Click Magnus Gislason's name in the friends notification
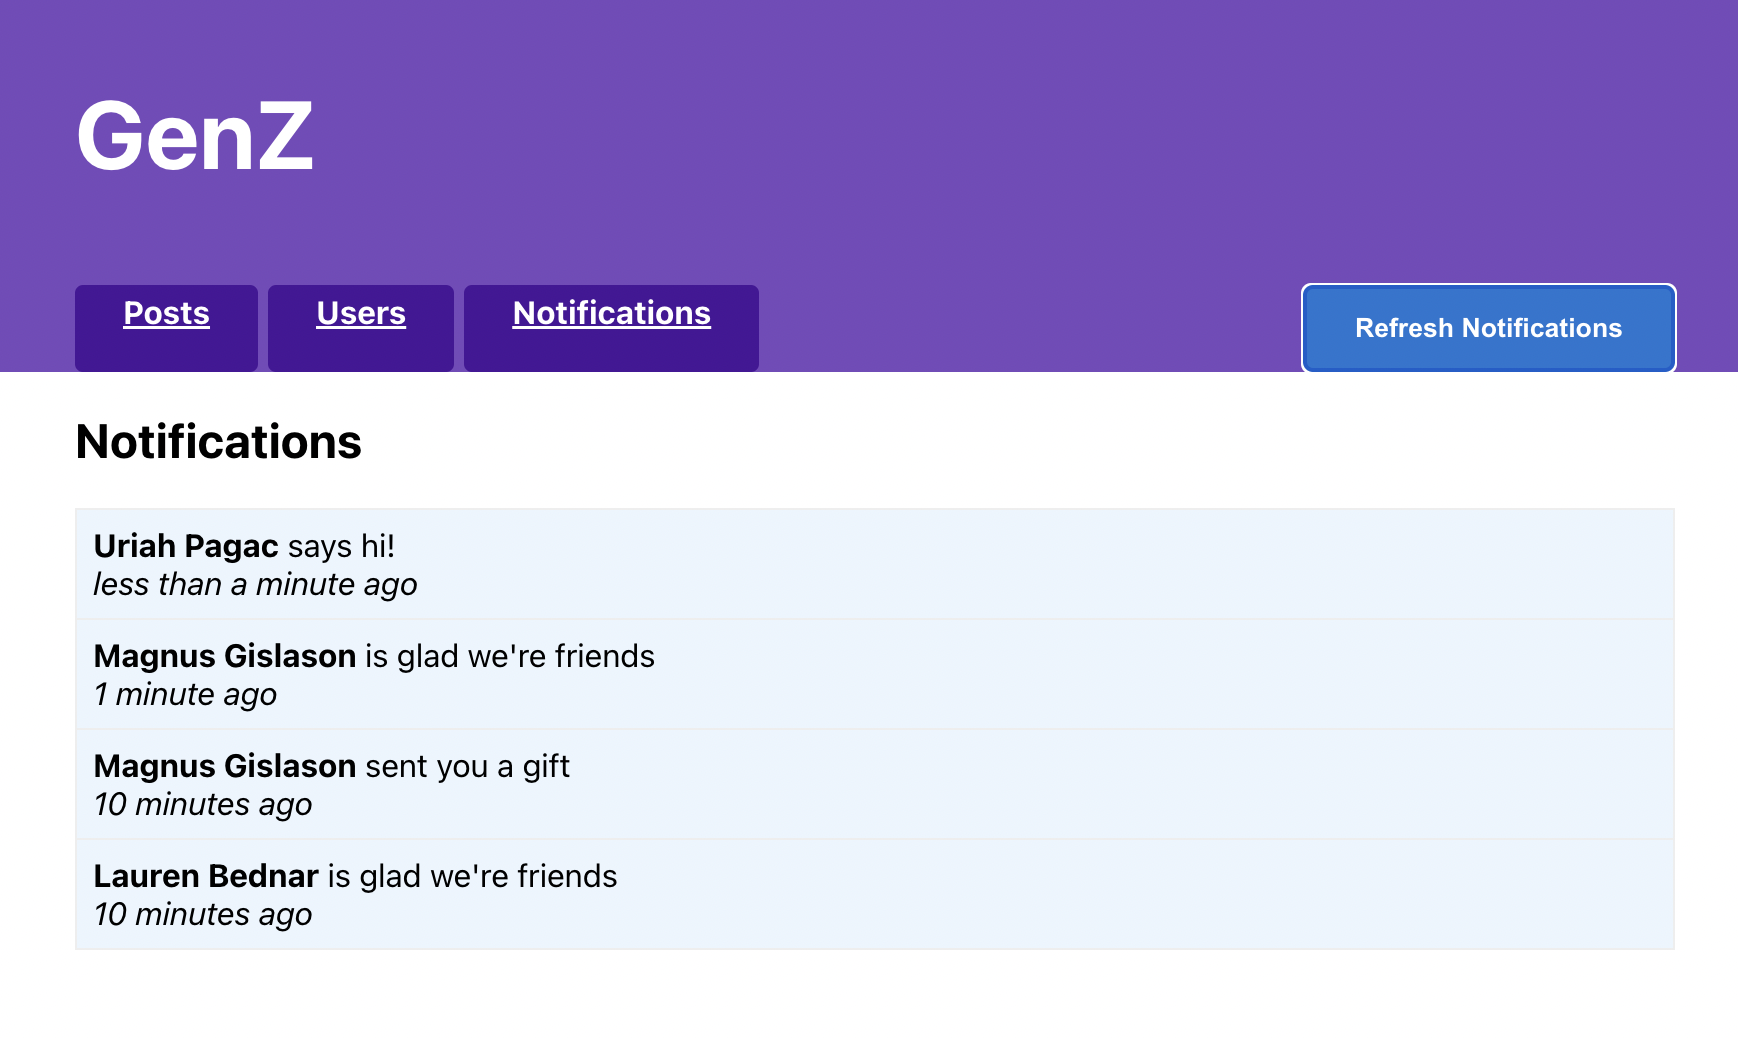 point(225,656)
